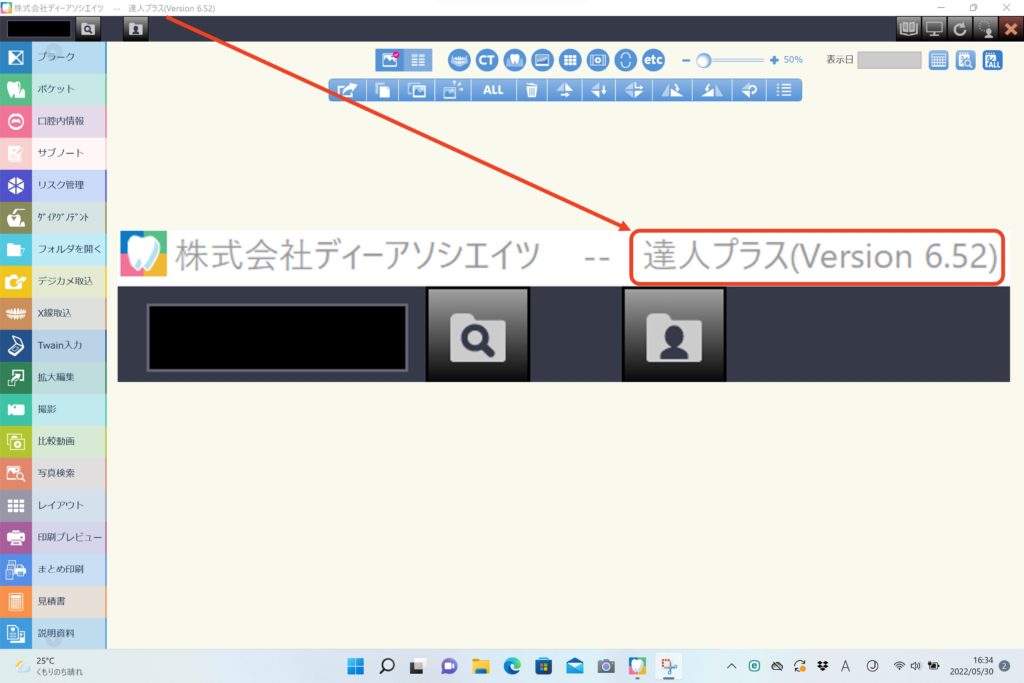Open プラーク from the sidebar
Viewport: 1024px width, 683px height.
coord(54,57)
